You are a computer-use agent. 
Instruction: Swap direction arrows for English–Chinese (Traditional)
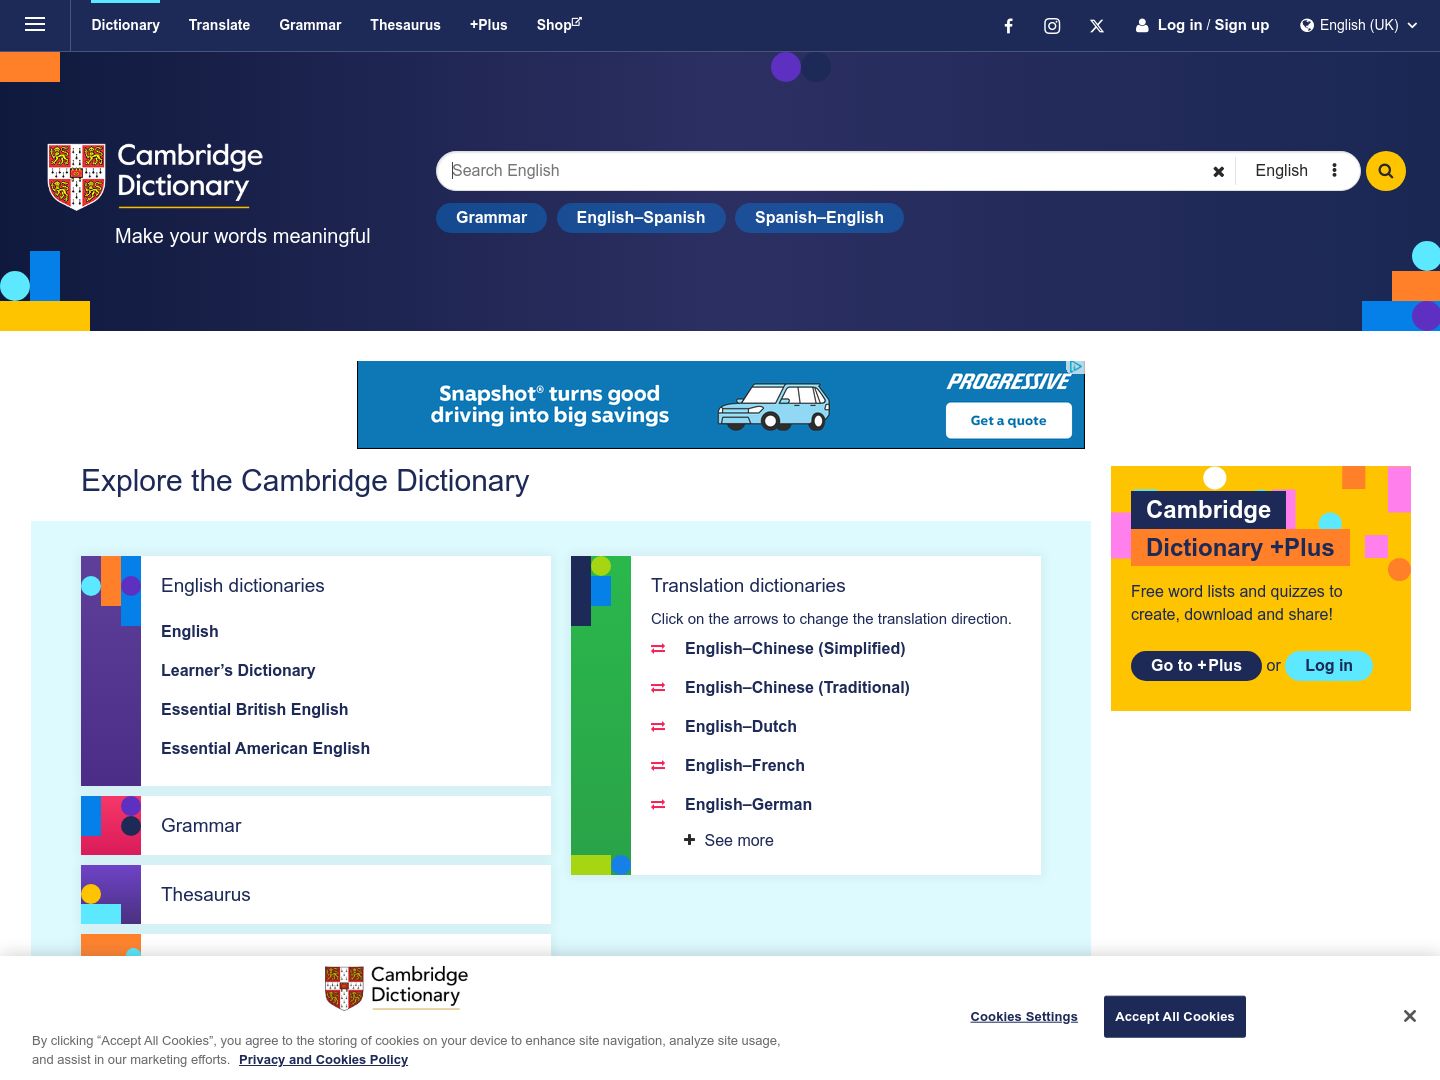coord(658,688)
